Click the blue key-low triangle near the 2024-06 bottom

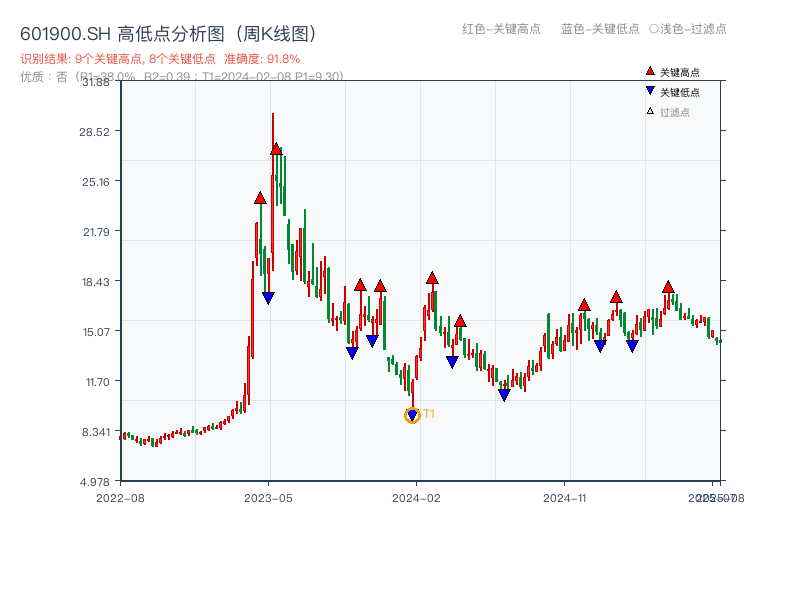click(x=503, y=394)
